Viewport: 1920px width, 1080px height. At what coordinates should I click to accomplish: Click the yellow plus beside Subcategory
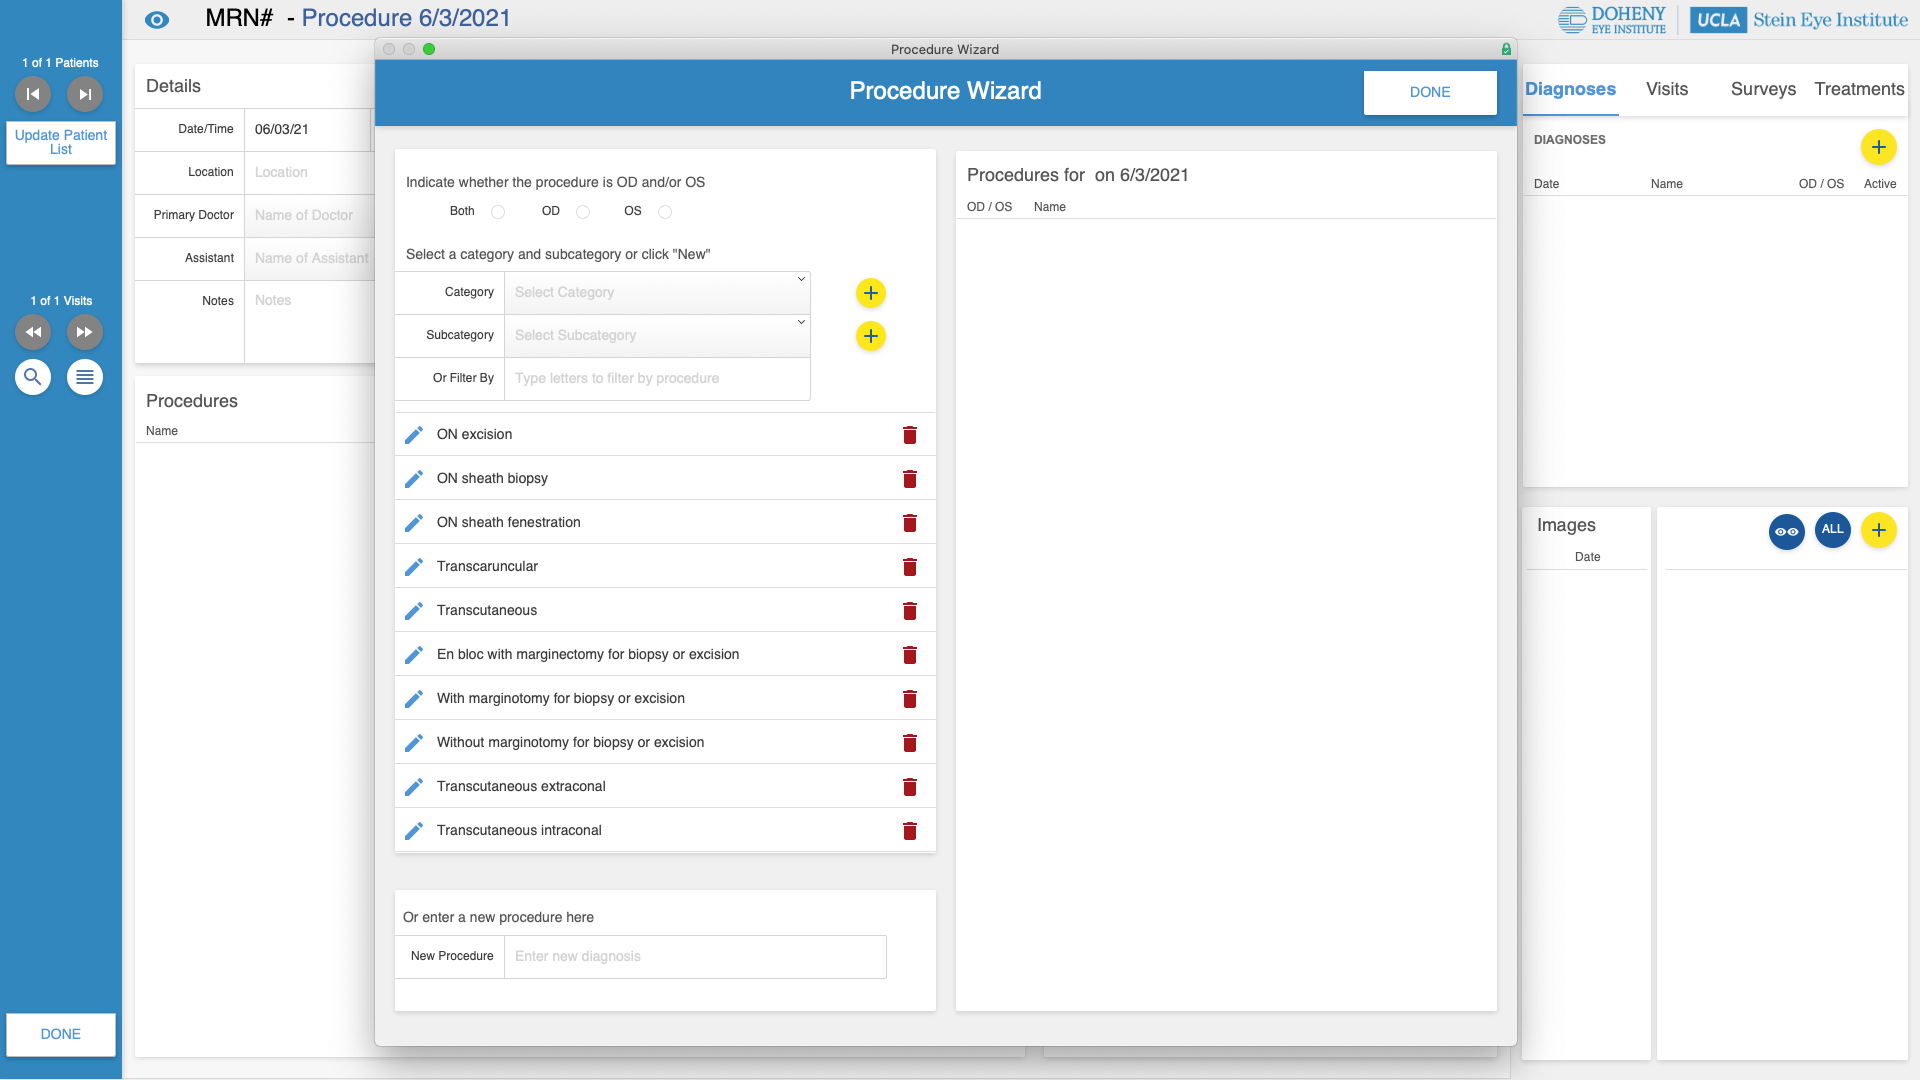[871, 336]
